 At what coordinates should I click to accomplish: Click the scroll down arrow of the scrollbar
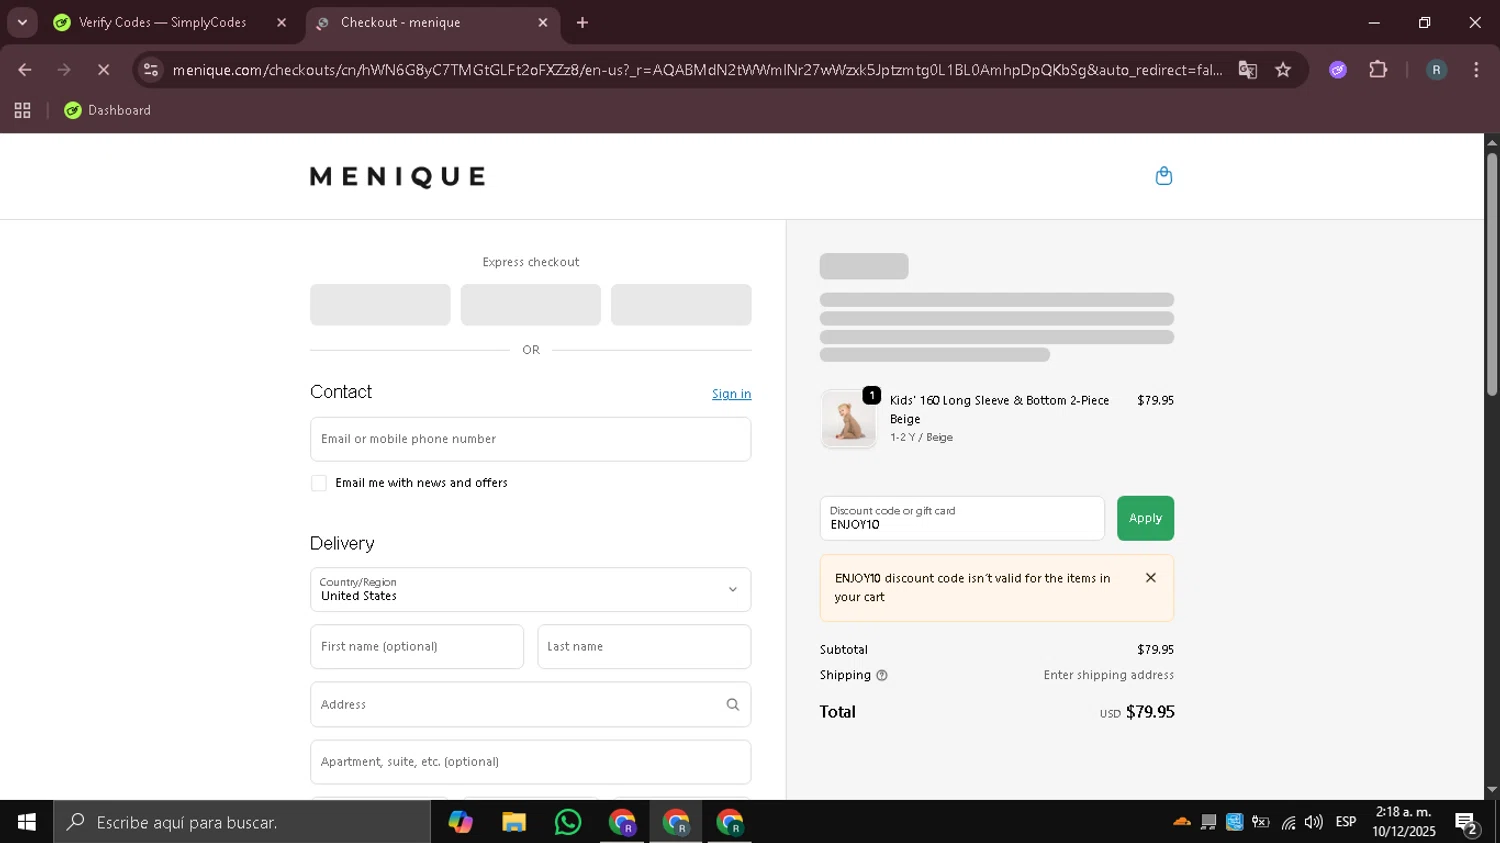coord(1492,790)
